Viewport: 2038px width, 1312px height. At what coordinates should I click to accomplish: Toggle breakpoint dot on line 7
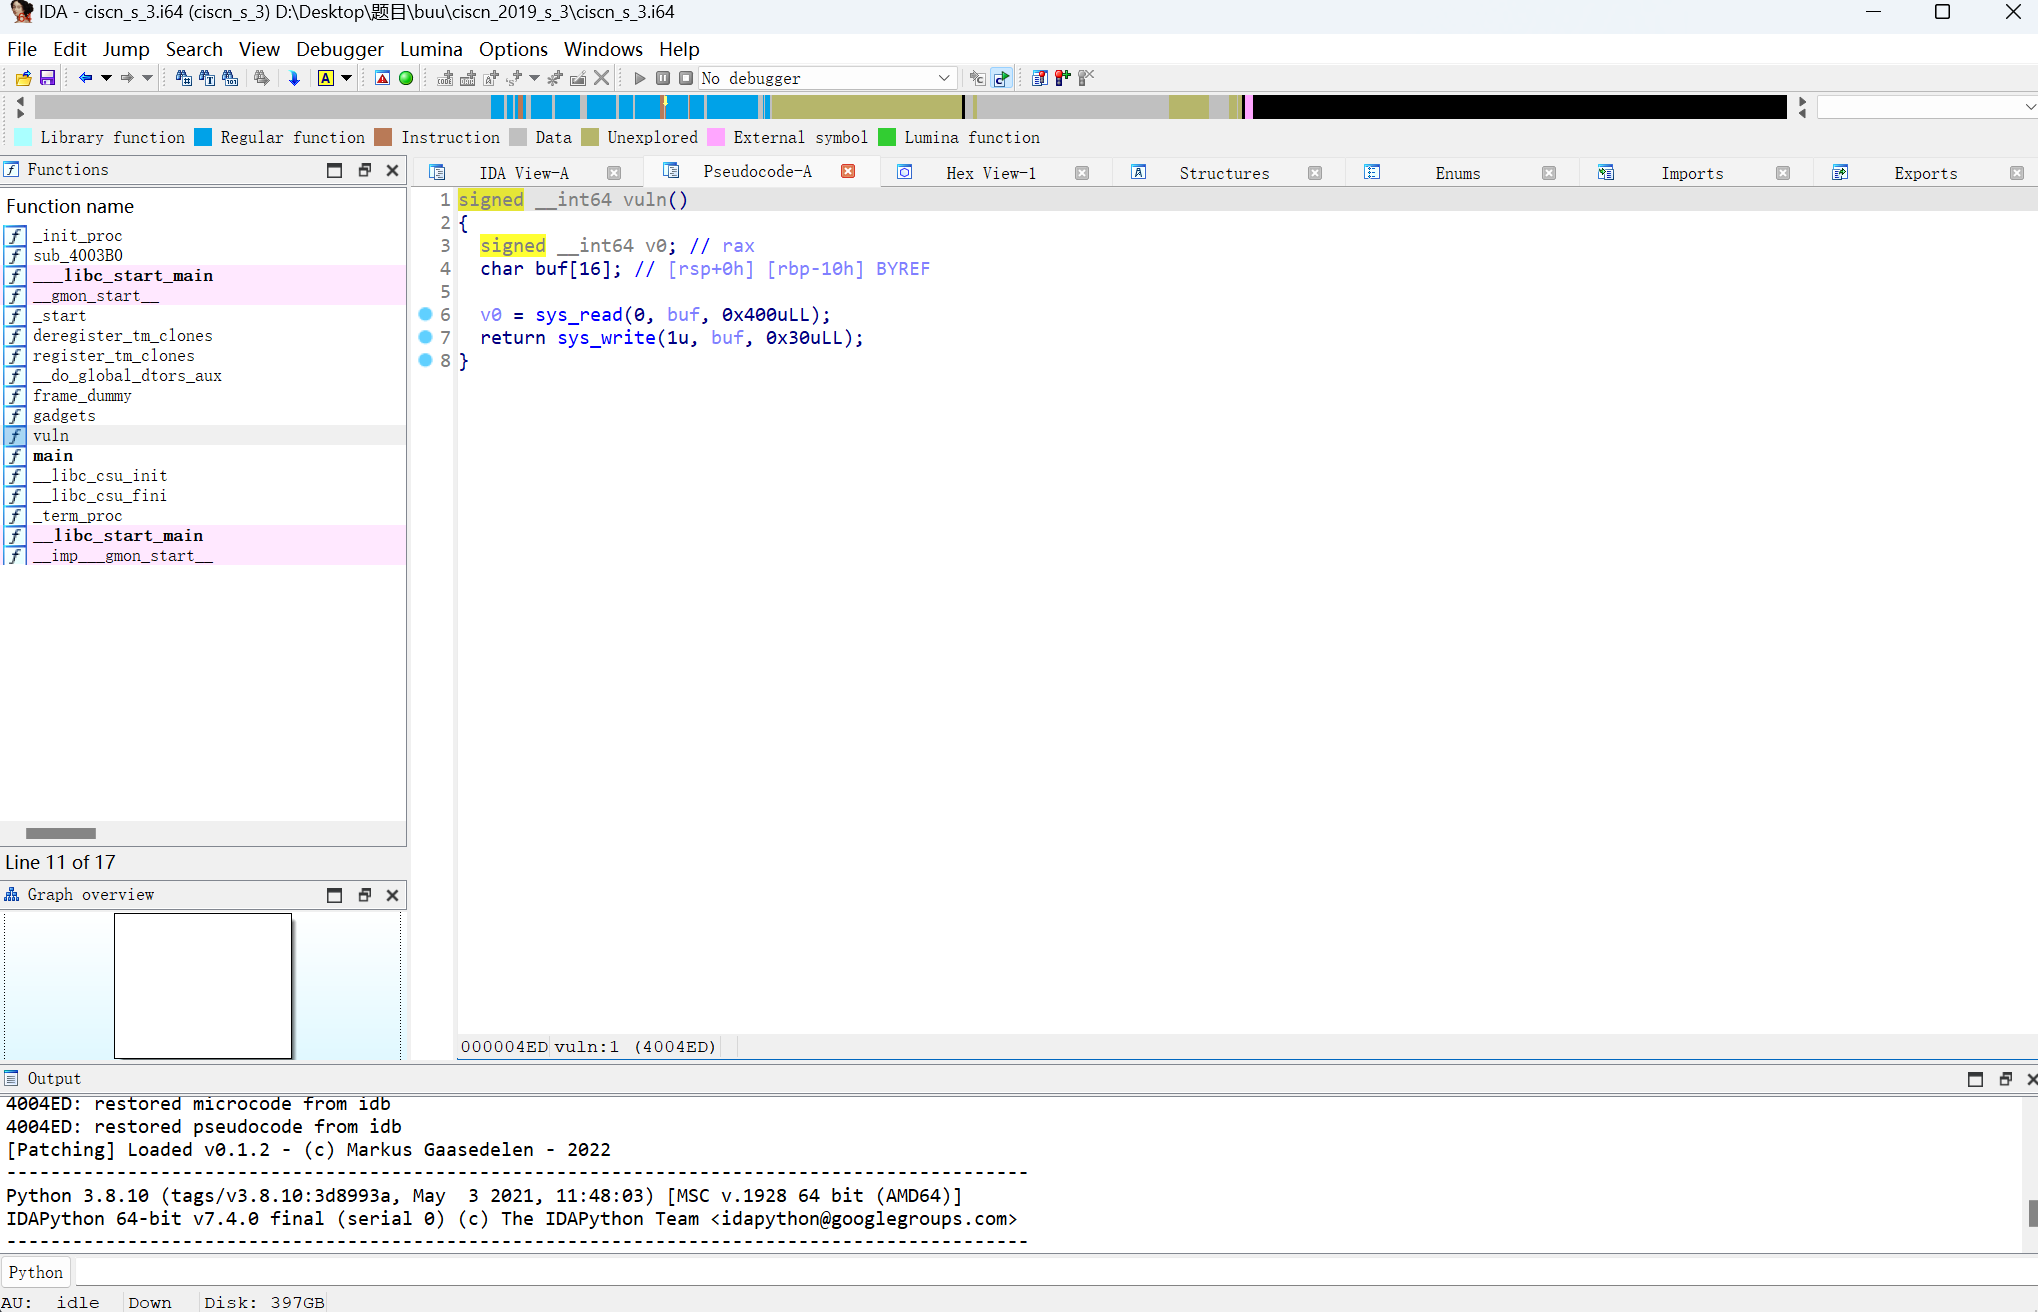tap(425, 337)
